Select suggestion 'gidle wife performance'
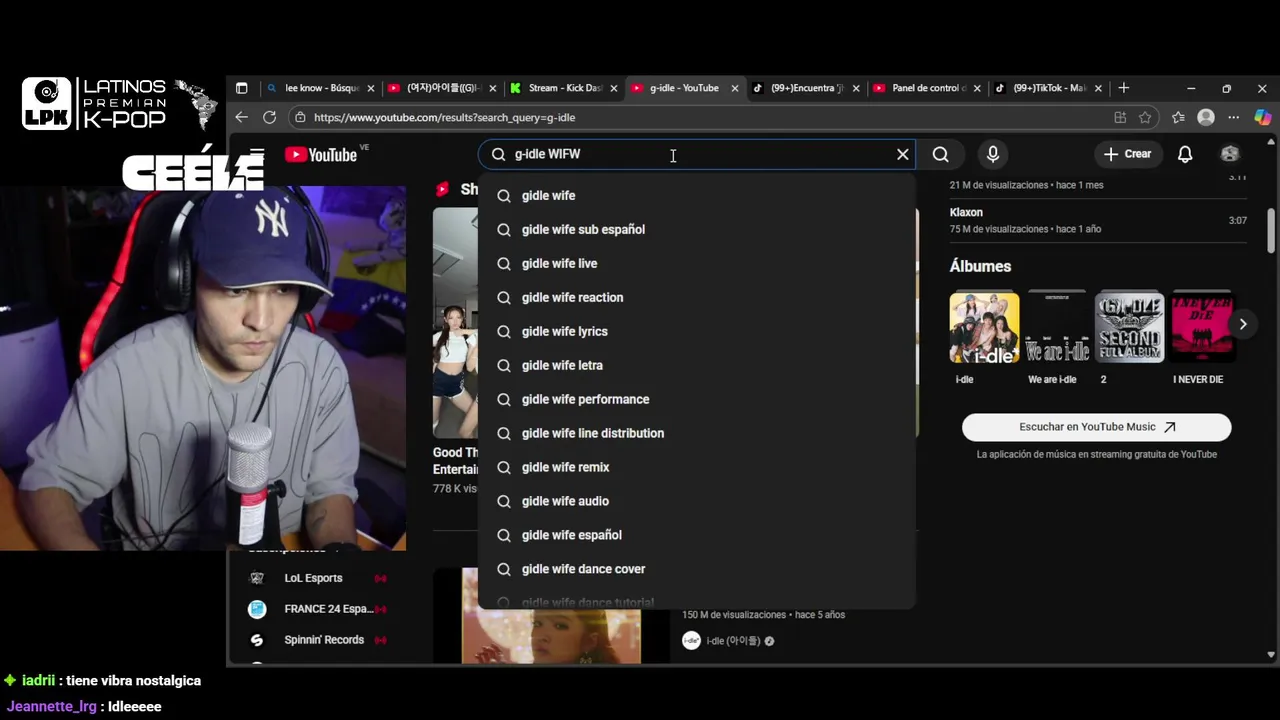 pyautogui.click(x=697, y=400)
